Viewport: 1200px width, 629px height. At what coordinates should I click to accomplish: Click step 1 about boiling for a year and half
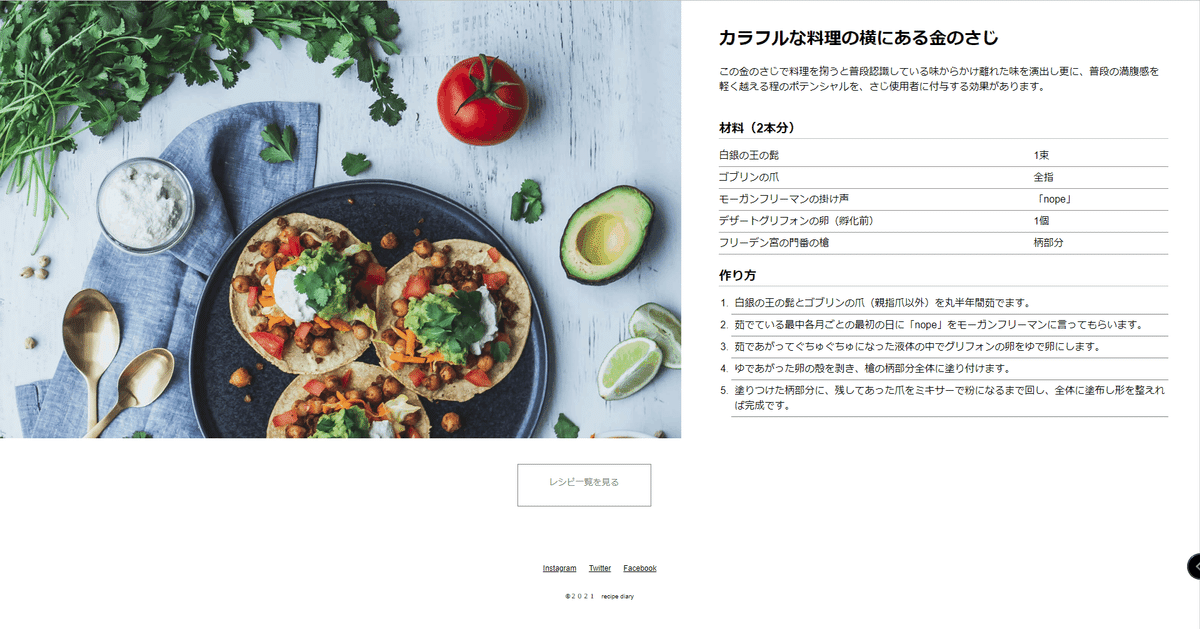click(x=943, y=303)
